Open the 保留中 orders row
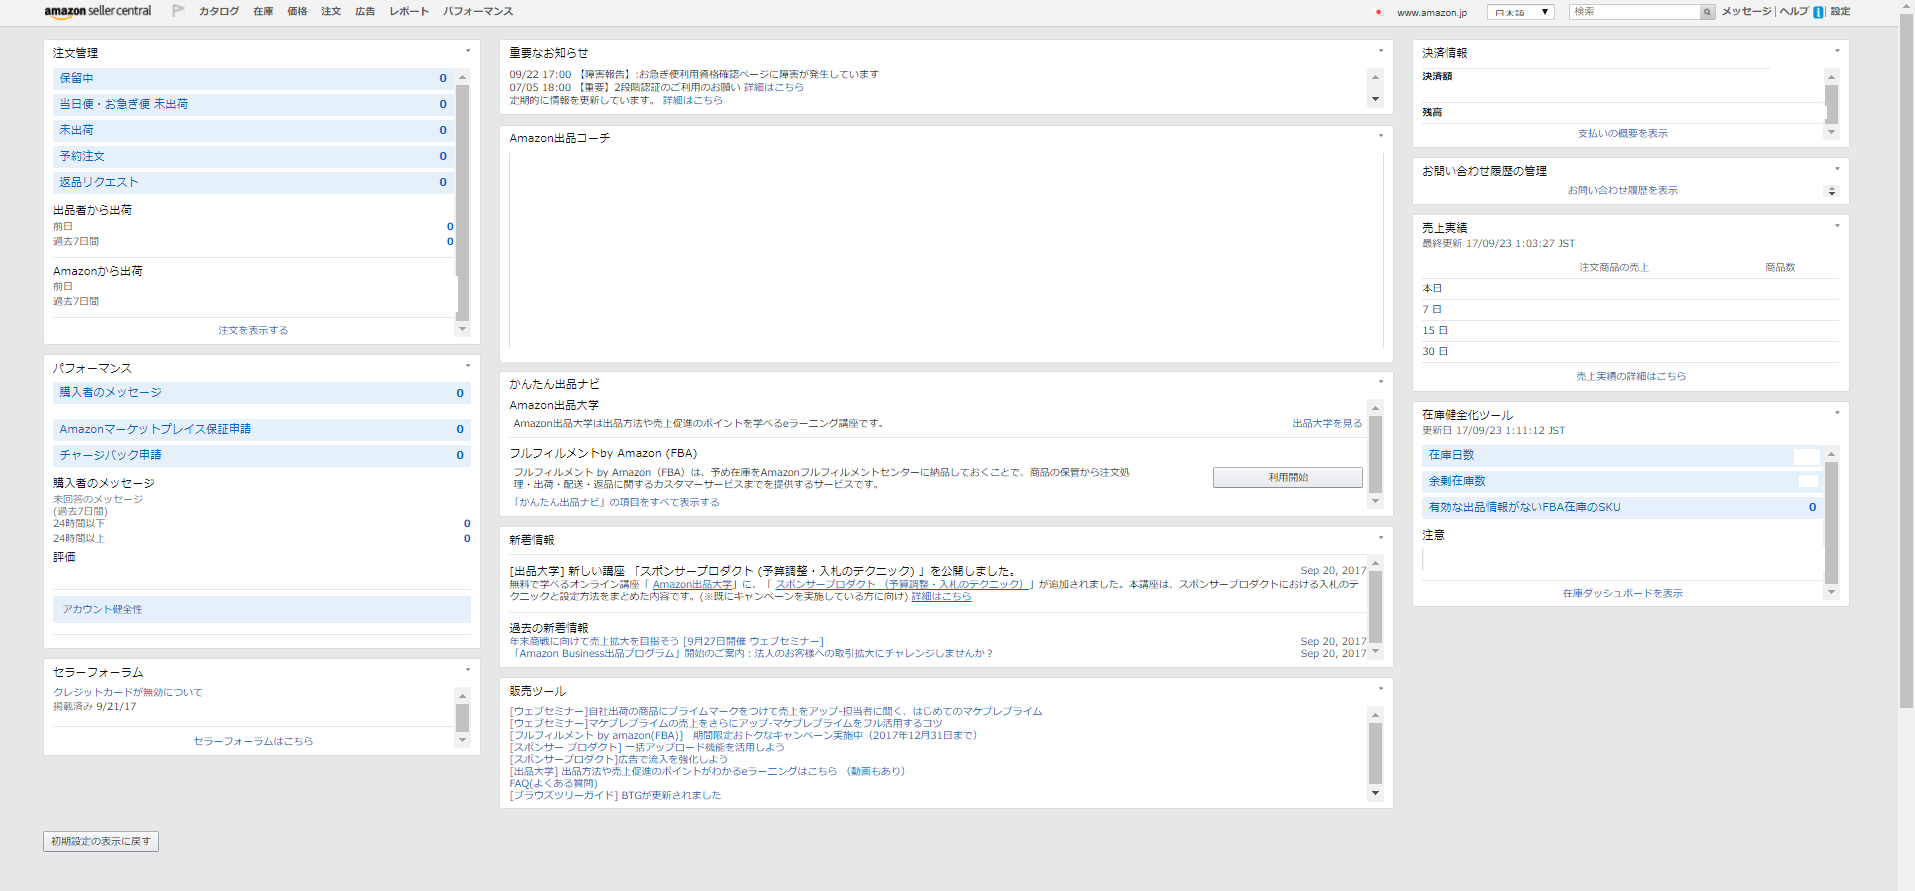Image resolution: width=1915 pixels, height=891 pixels. click(x=253, y=78)
